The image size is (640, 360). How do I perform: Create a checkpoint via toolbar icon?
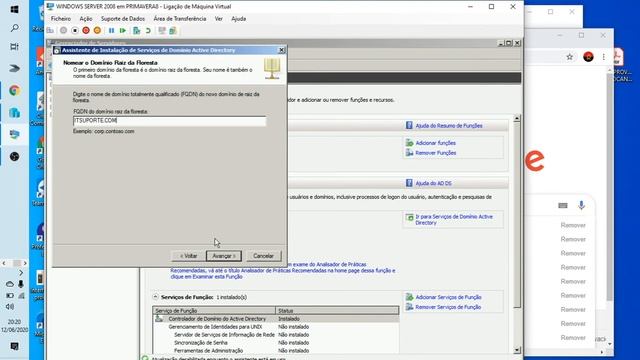[137, 31]
